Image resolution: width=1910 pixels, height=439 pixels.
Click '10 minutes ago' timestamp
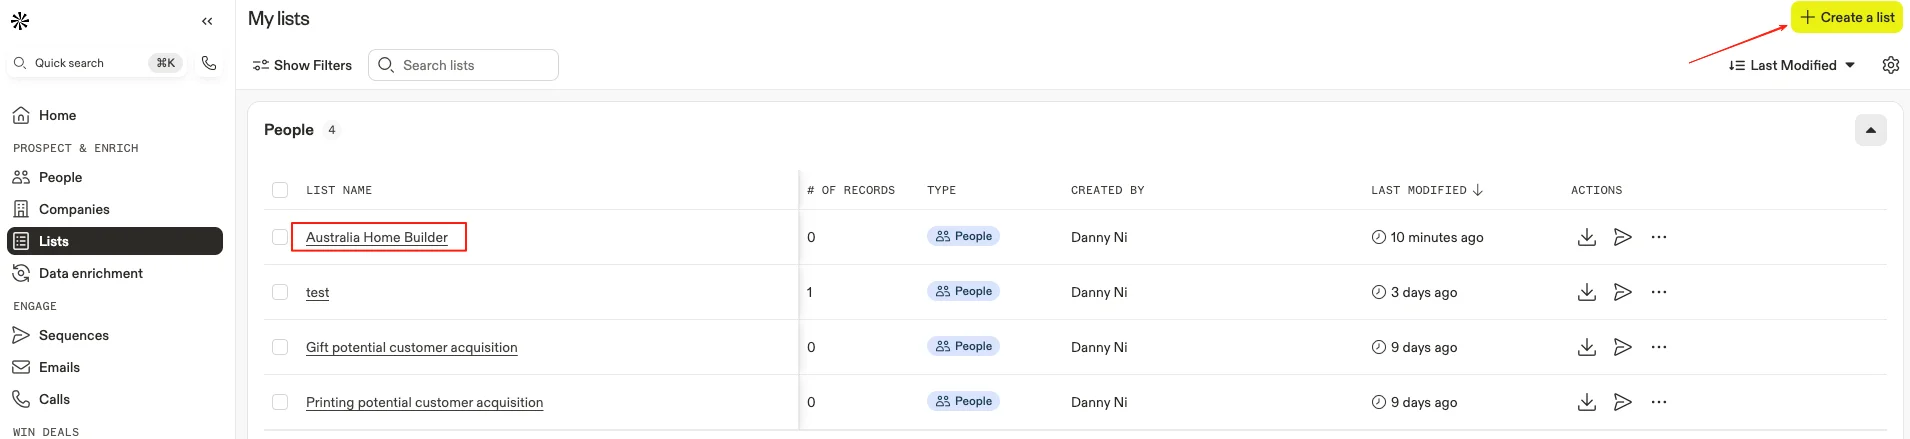tap(1436, 237)
